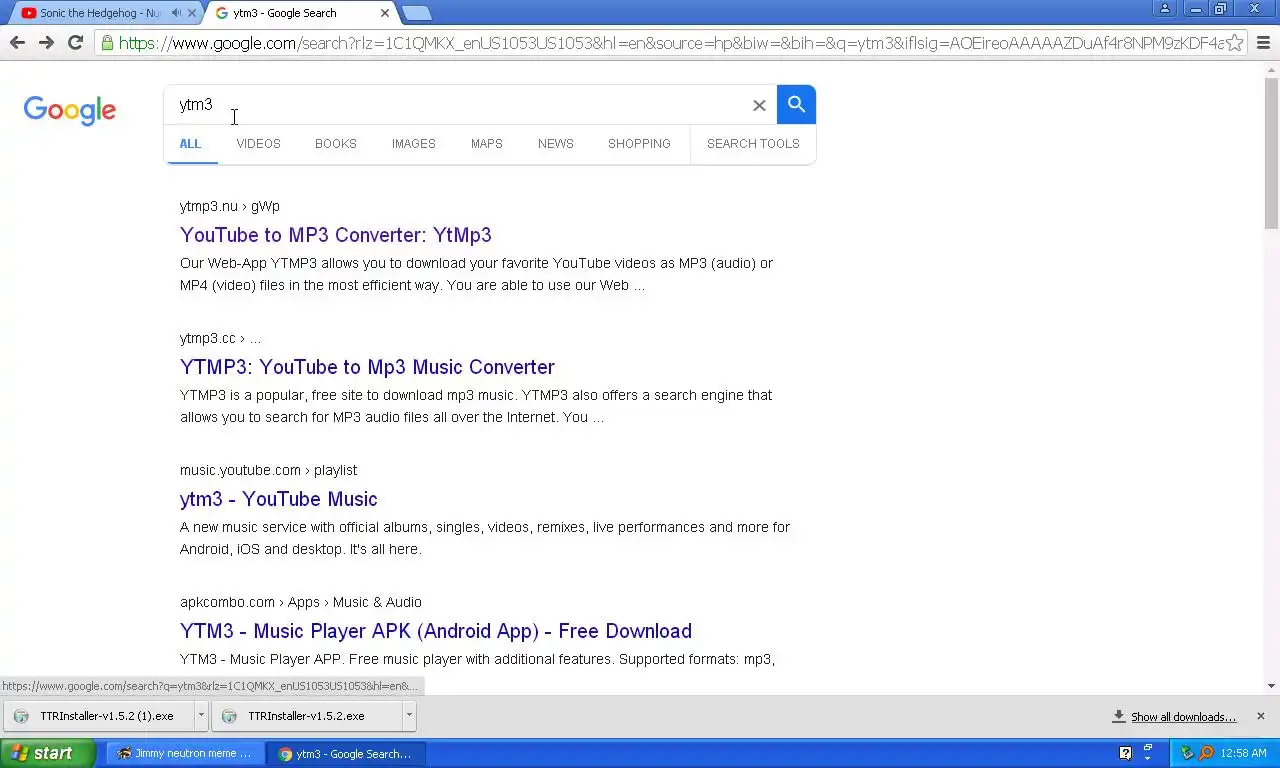
Task: Switch to the IMAGES search filter
Action: 413,143
